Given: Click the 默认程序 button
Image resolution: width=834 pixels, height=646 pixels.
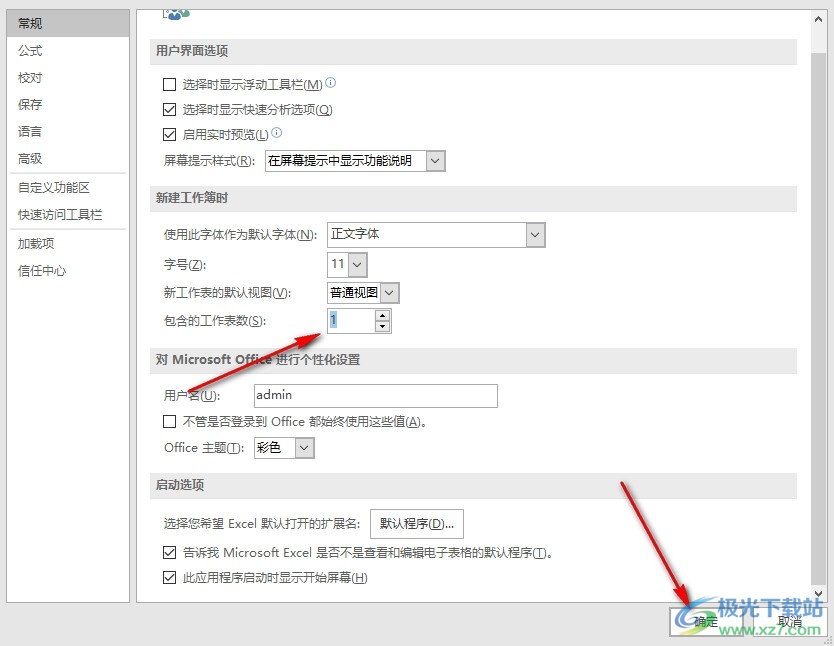Looking at the screenshot, I should tap(417, 523).
